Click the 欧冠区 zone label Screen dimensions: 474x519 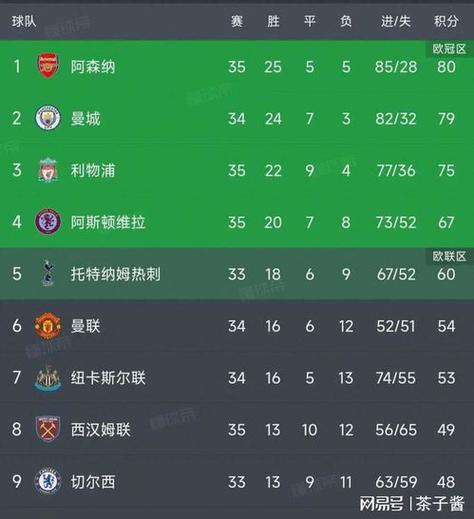[x=449, y=49]
